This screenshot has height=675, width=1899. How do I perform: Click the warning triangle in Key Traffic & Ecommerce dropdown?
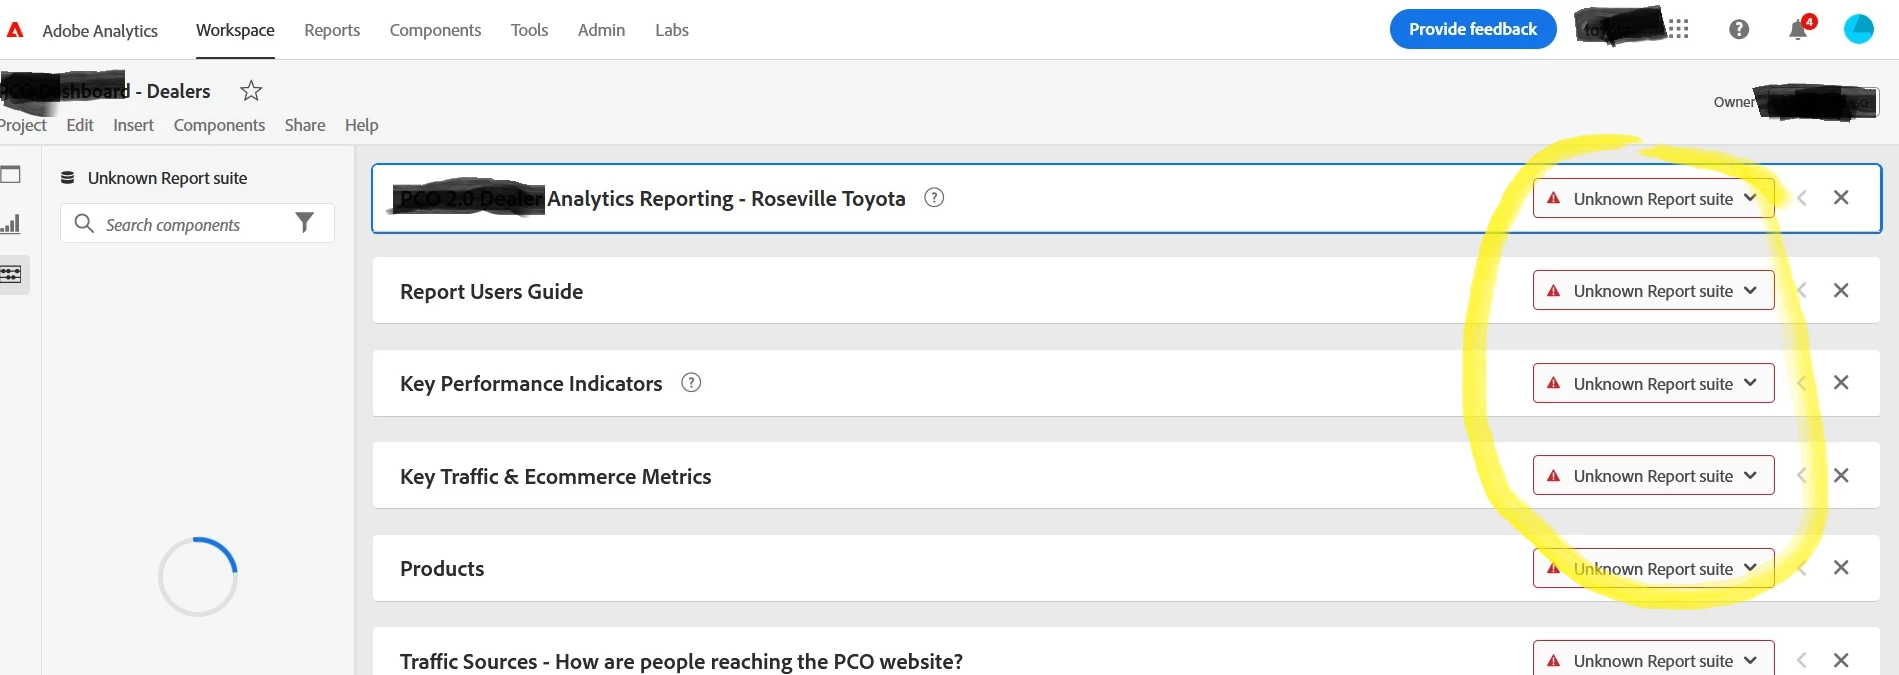(x=1553, y=476)
